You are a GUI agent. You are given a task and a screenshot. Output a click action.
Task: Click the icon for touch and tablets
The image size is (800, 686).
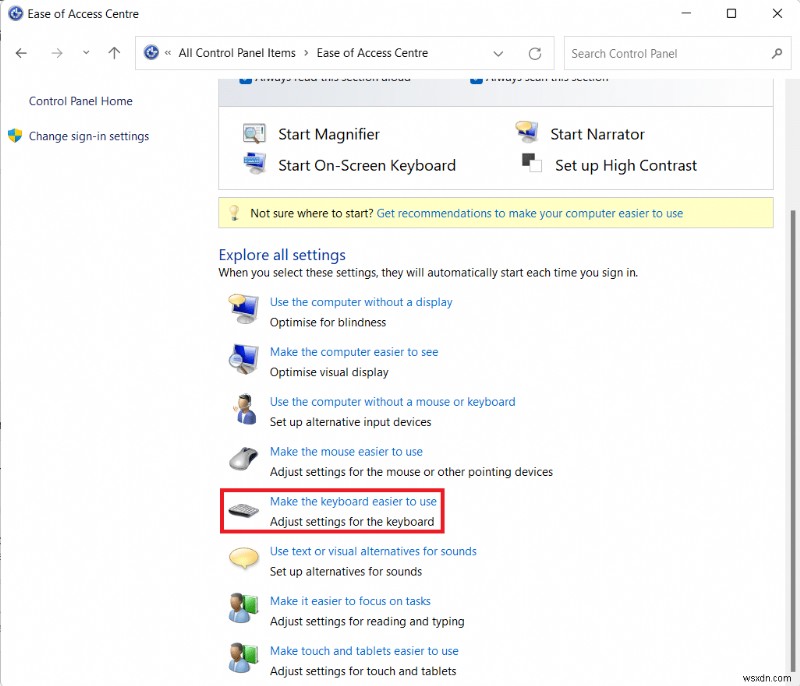[x=243, y=657]
